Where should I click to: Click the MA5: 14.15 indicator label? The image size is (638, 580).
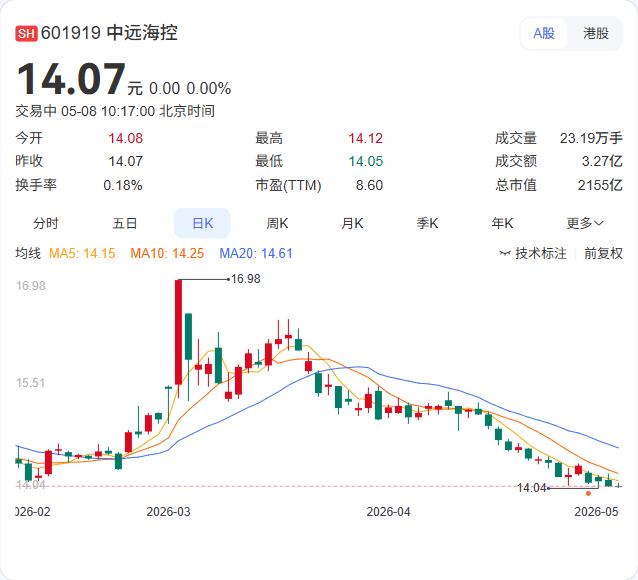tap(82, 253)
